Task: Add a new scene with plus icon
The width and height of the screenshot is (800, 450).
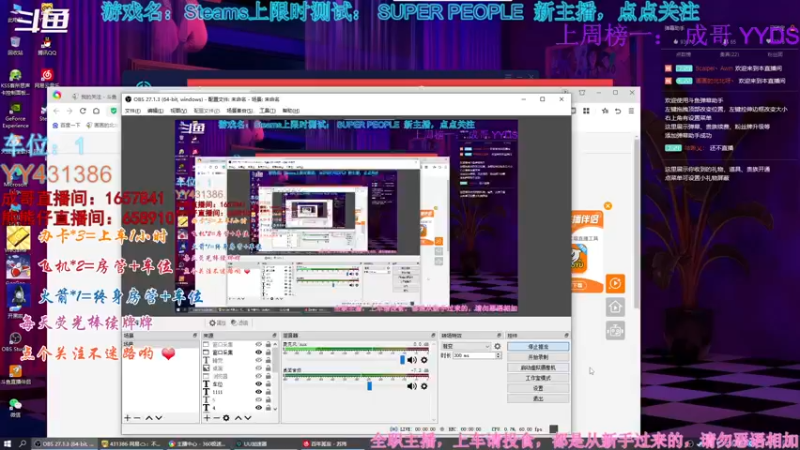Action: click(x=128, y=418)
